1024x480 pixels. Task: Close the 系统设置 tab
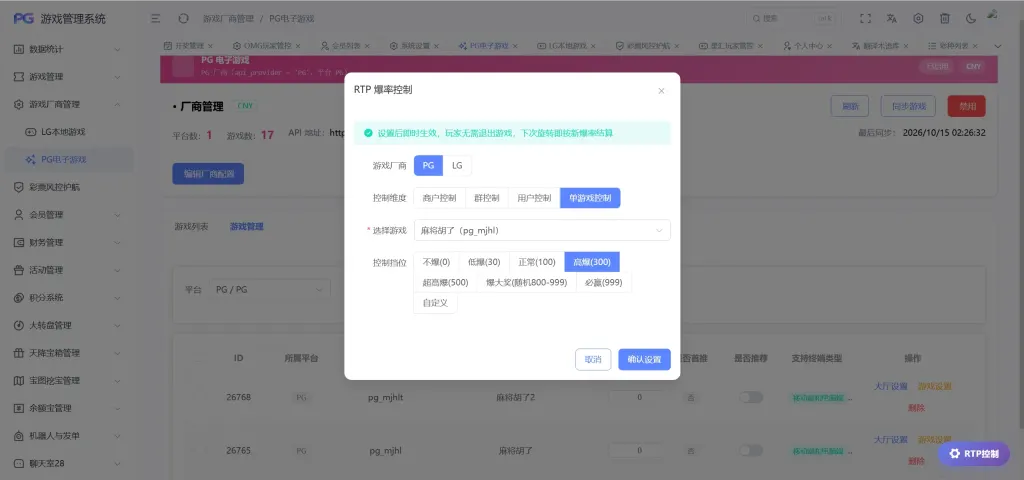pos(436,46)
